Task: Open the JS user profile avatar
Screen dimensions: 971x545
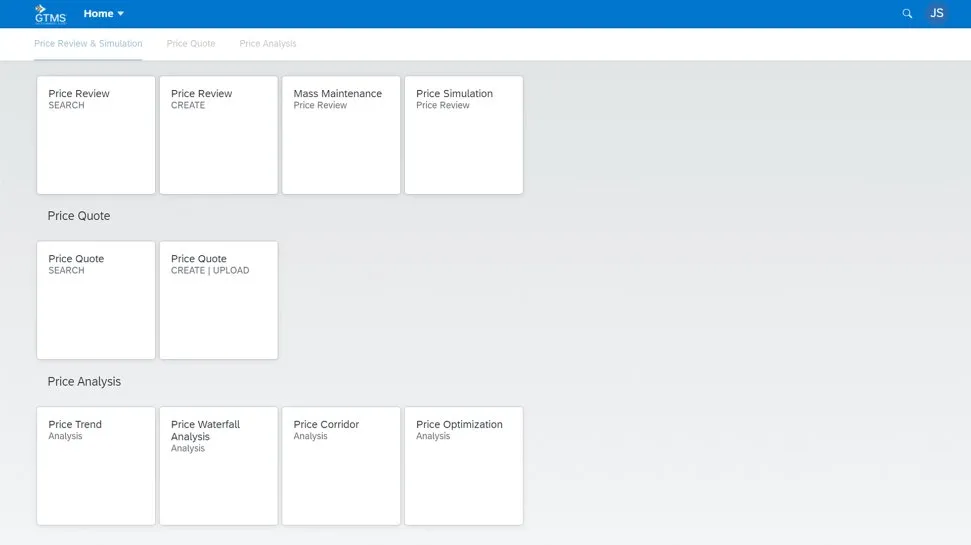Action: (x=937, y=14)
